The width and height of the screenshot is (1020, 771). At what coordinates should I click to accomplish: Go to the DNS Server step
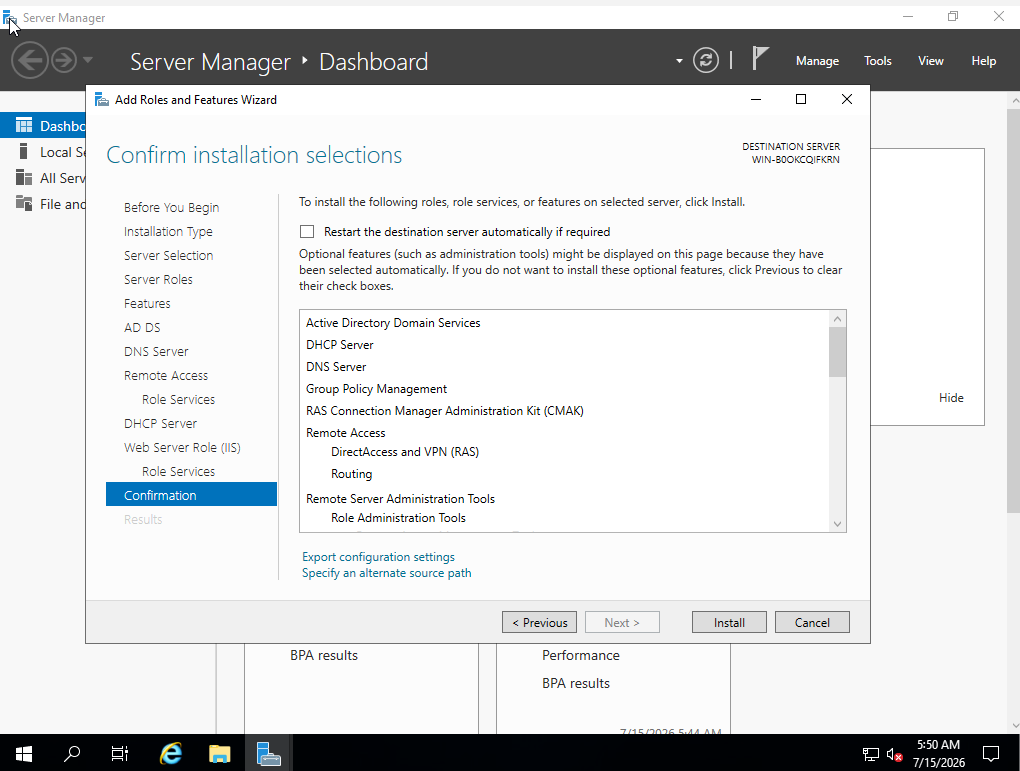click(x=156, y=352)
